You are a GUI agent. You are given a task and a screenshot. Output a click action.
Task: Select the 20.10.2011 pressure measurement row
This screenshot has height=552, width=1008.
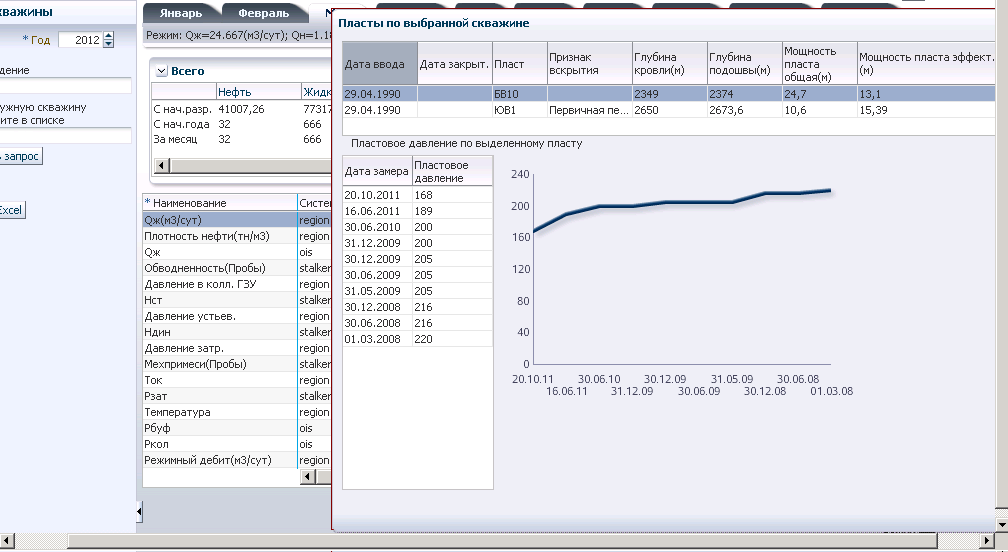click(x=418, y=195)
